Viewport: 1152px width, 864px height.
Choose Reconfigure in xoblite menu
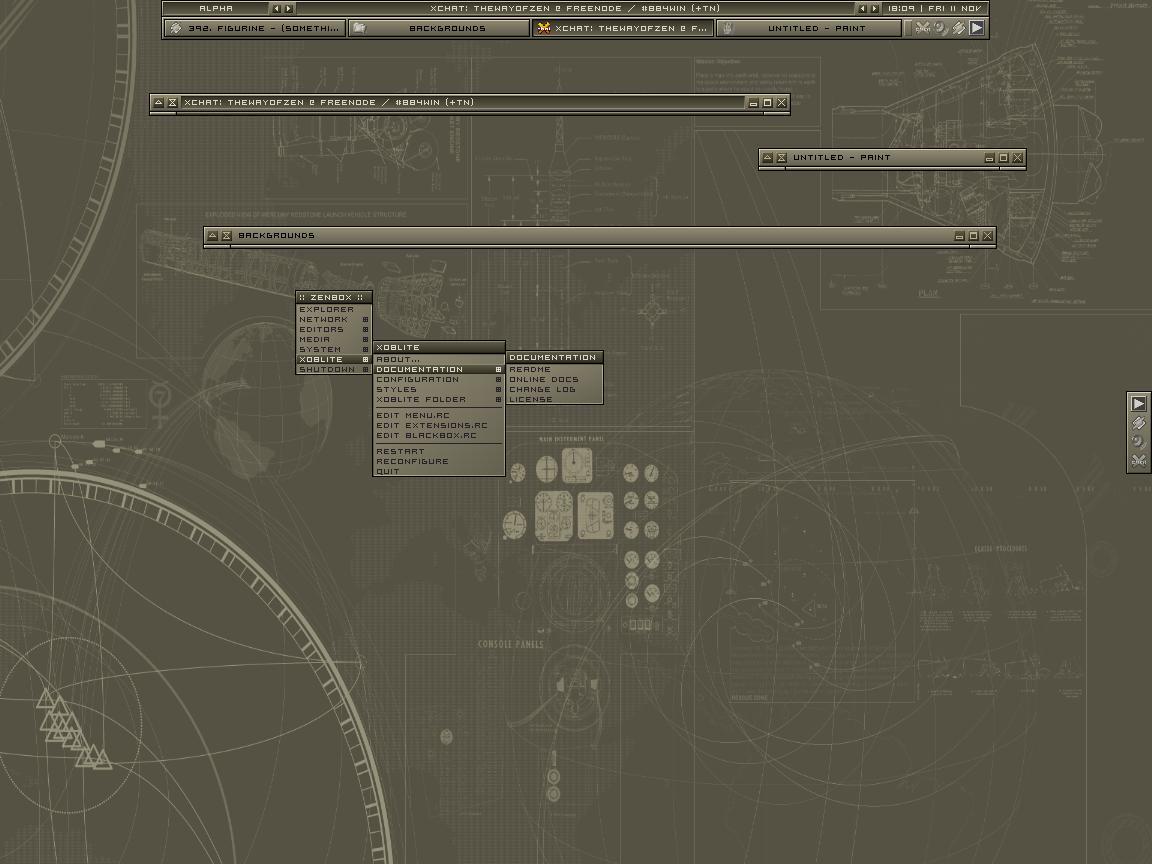[x=439, y=461]
